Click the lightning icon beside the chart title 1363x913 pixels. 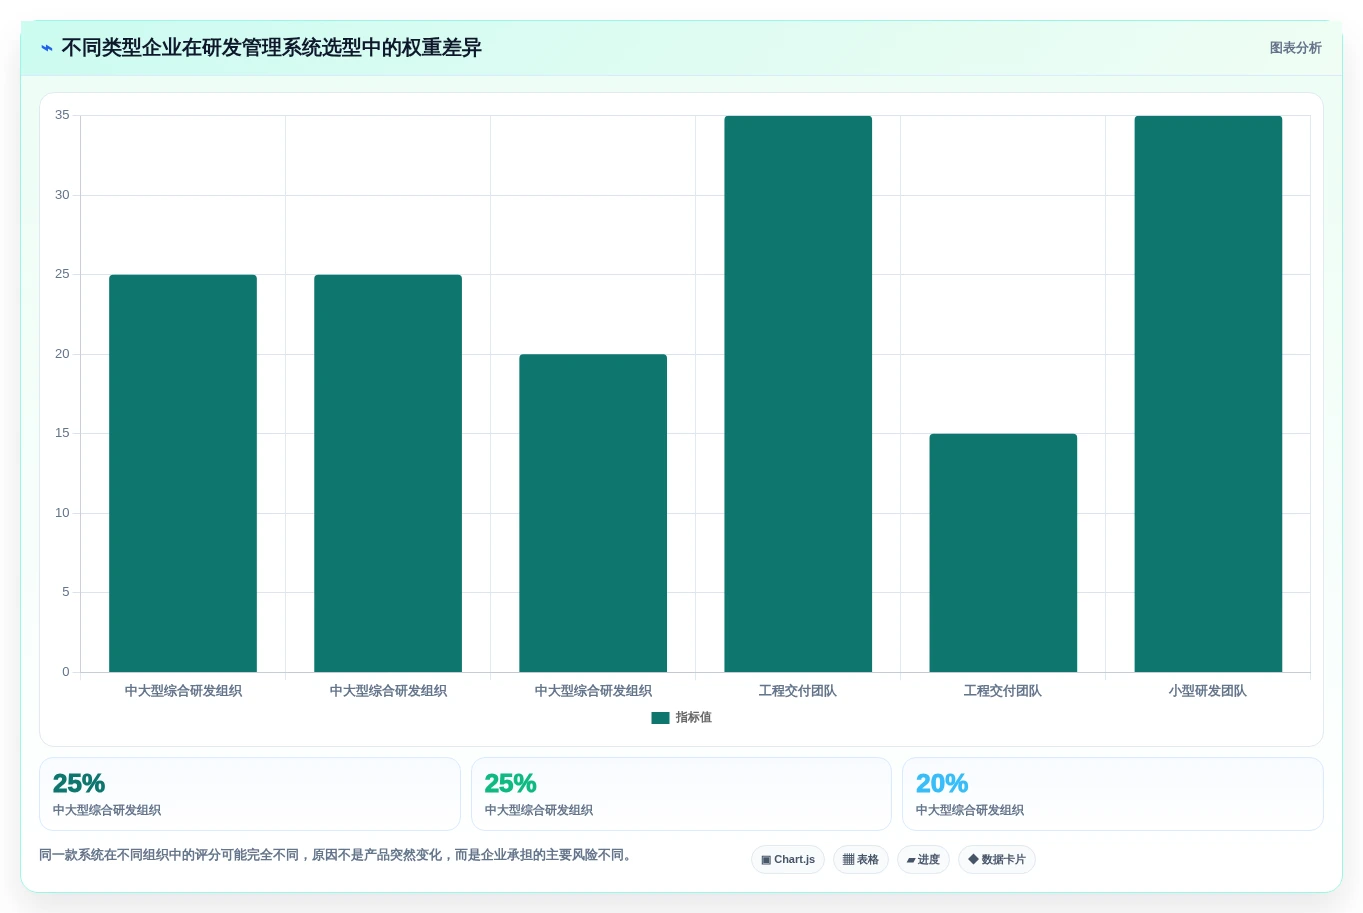pos(47,48)
